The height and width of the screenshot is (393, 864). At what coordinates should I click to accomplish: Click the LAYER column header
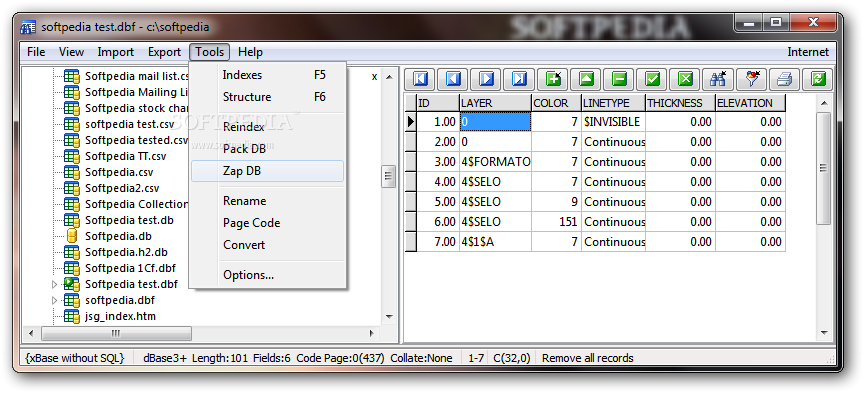click(495, 103)
